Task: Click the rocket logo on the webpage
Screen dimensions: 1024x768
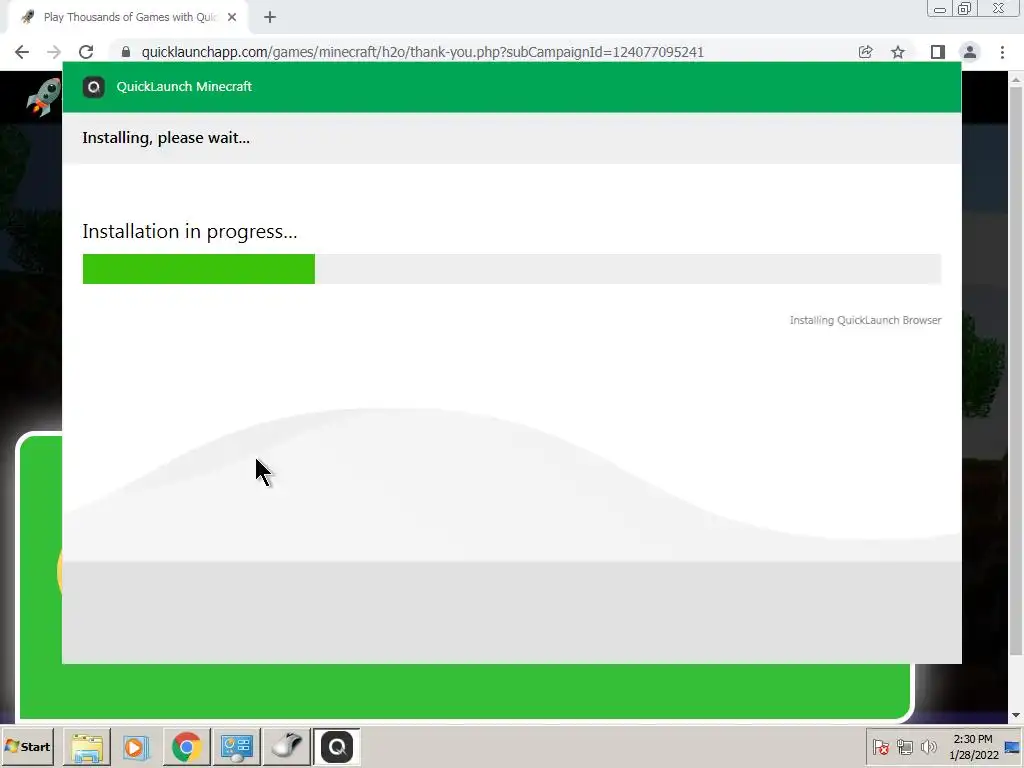Action: pyautogui.click(x=43, y=98)
